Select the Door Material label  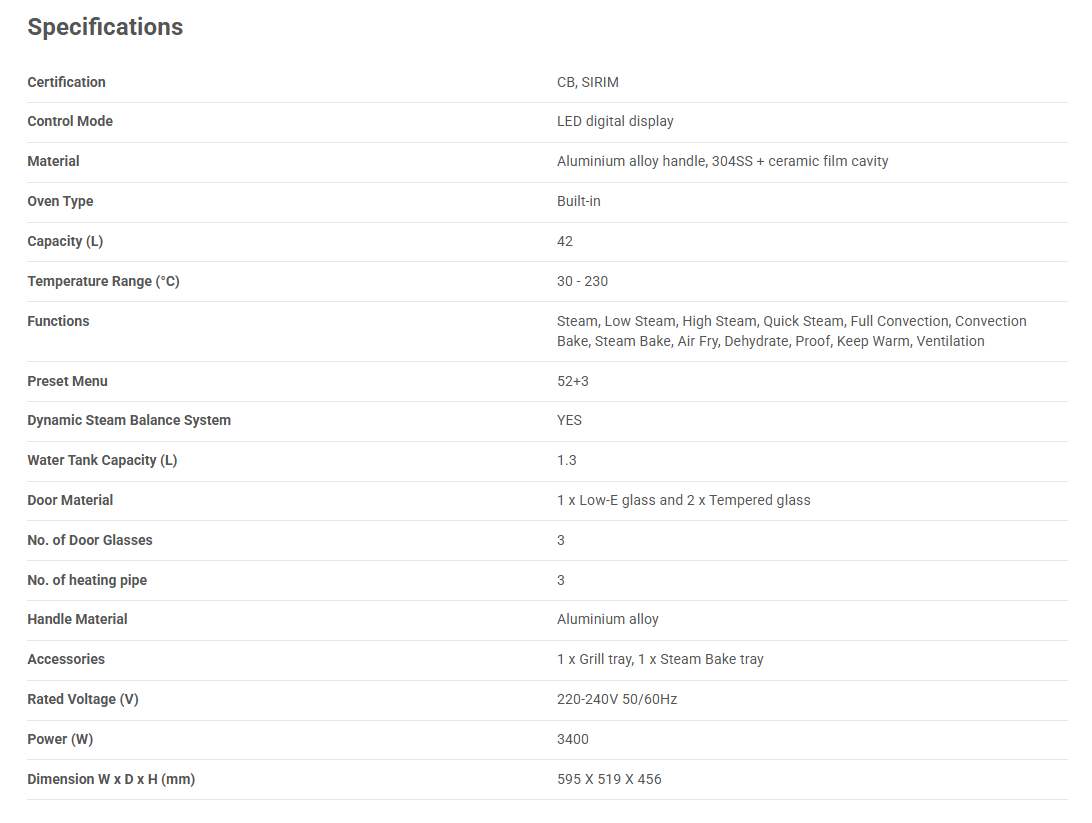click(x=70, y=500)
